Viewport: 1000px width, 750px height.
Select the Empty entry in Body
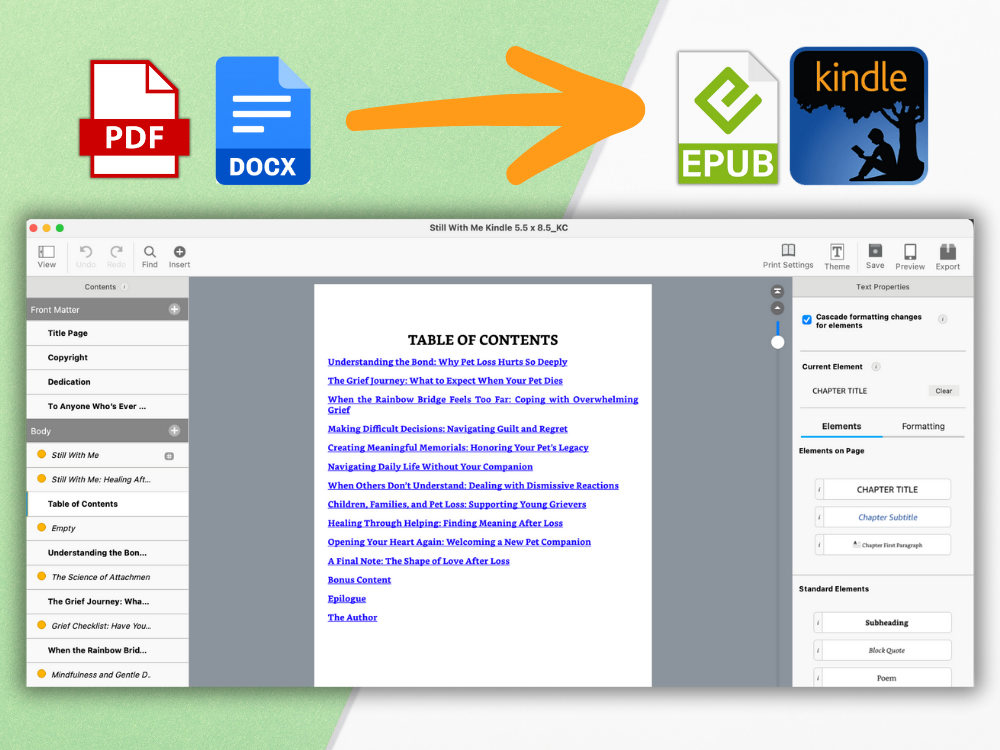point(107,528)
